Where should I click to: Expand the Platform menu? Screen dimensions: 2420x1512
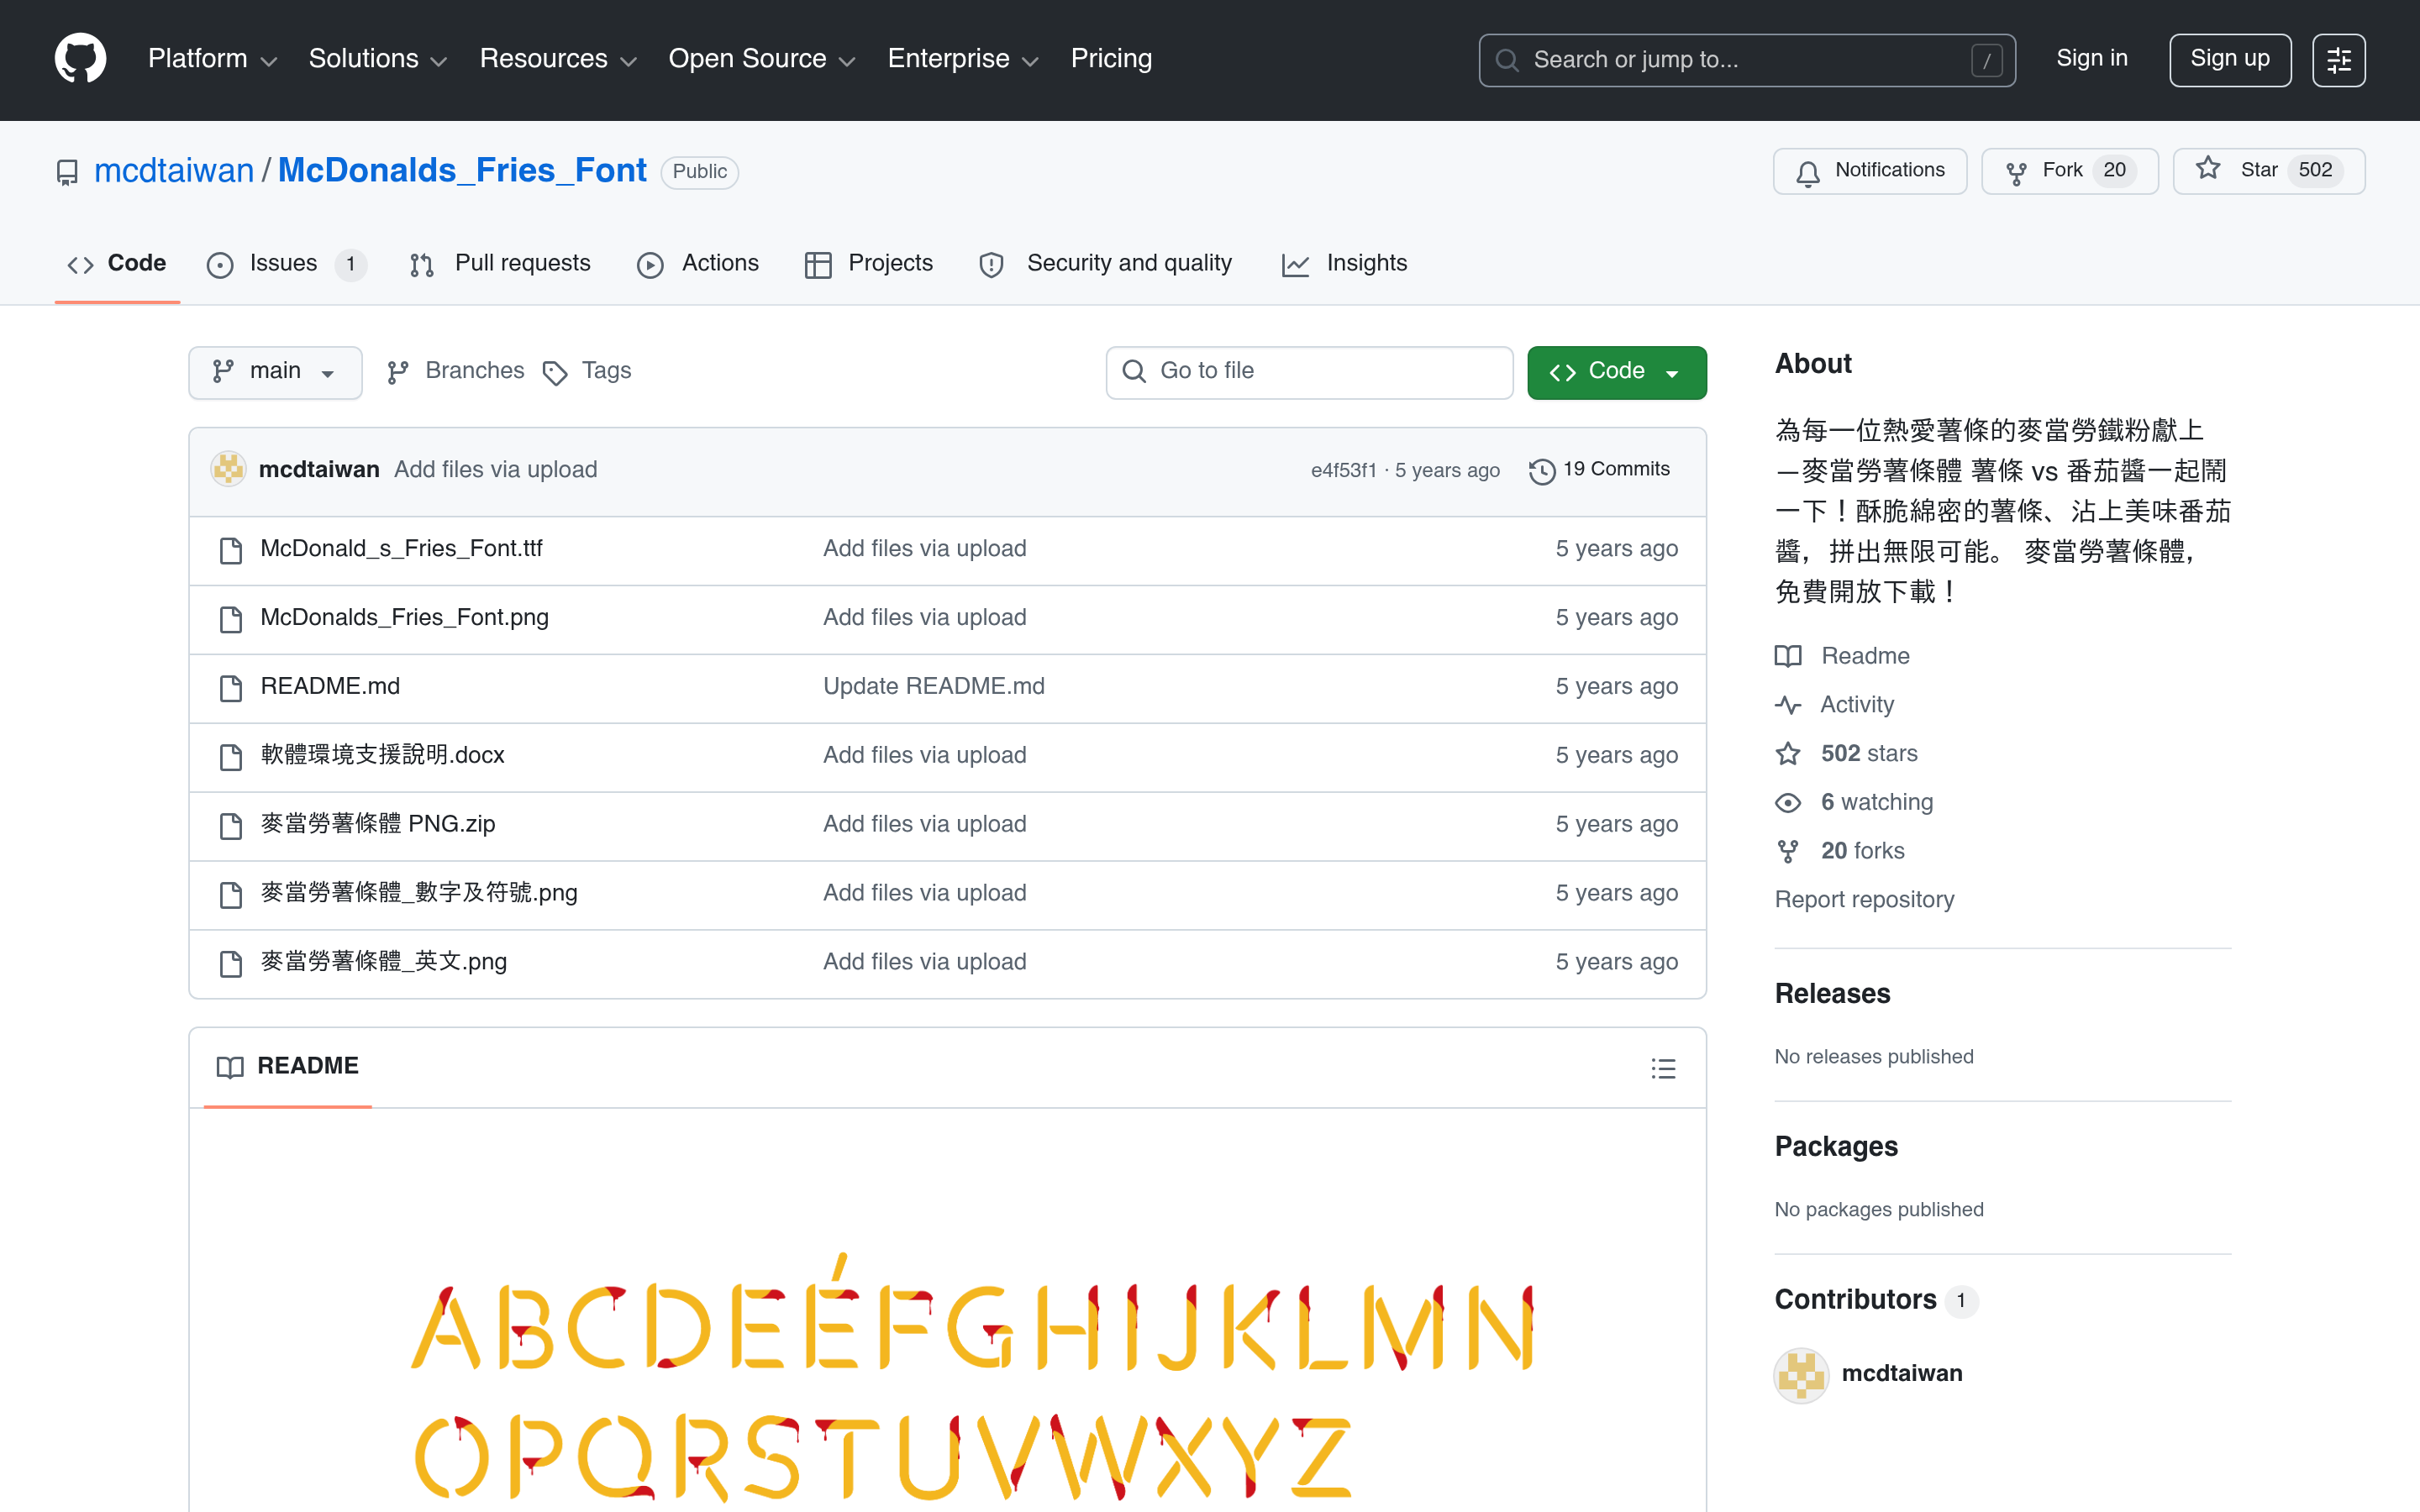pyautogui.click(x=212, y=59)
